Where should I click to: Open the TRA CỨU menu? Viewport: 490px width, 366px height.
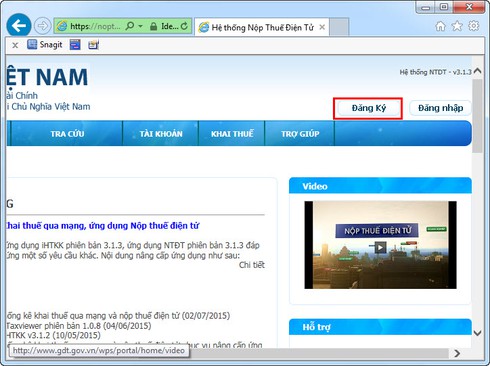coord(67,134)
